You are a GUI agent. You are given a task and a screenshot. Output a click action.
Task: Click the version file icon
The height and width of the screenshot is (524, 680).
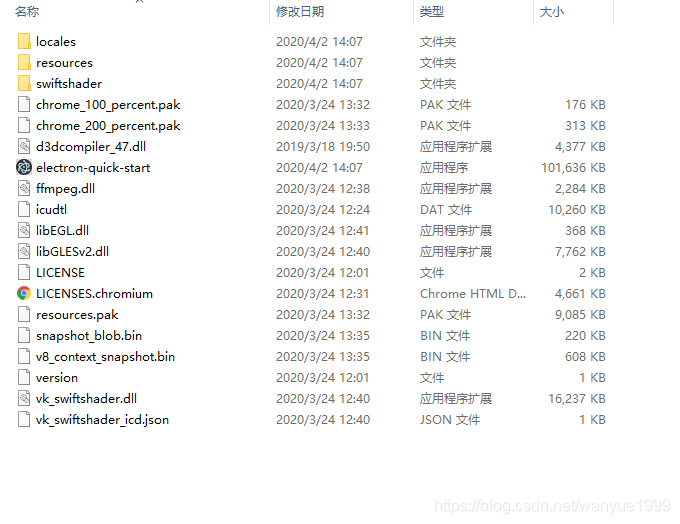tap(24, 377)
